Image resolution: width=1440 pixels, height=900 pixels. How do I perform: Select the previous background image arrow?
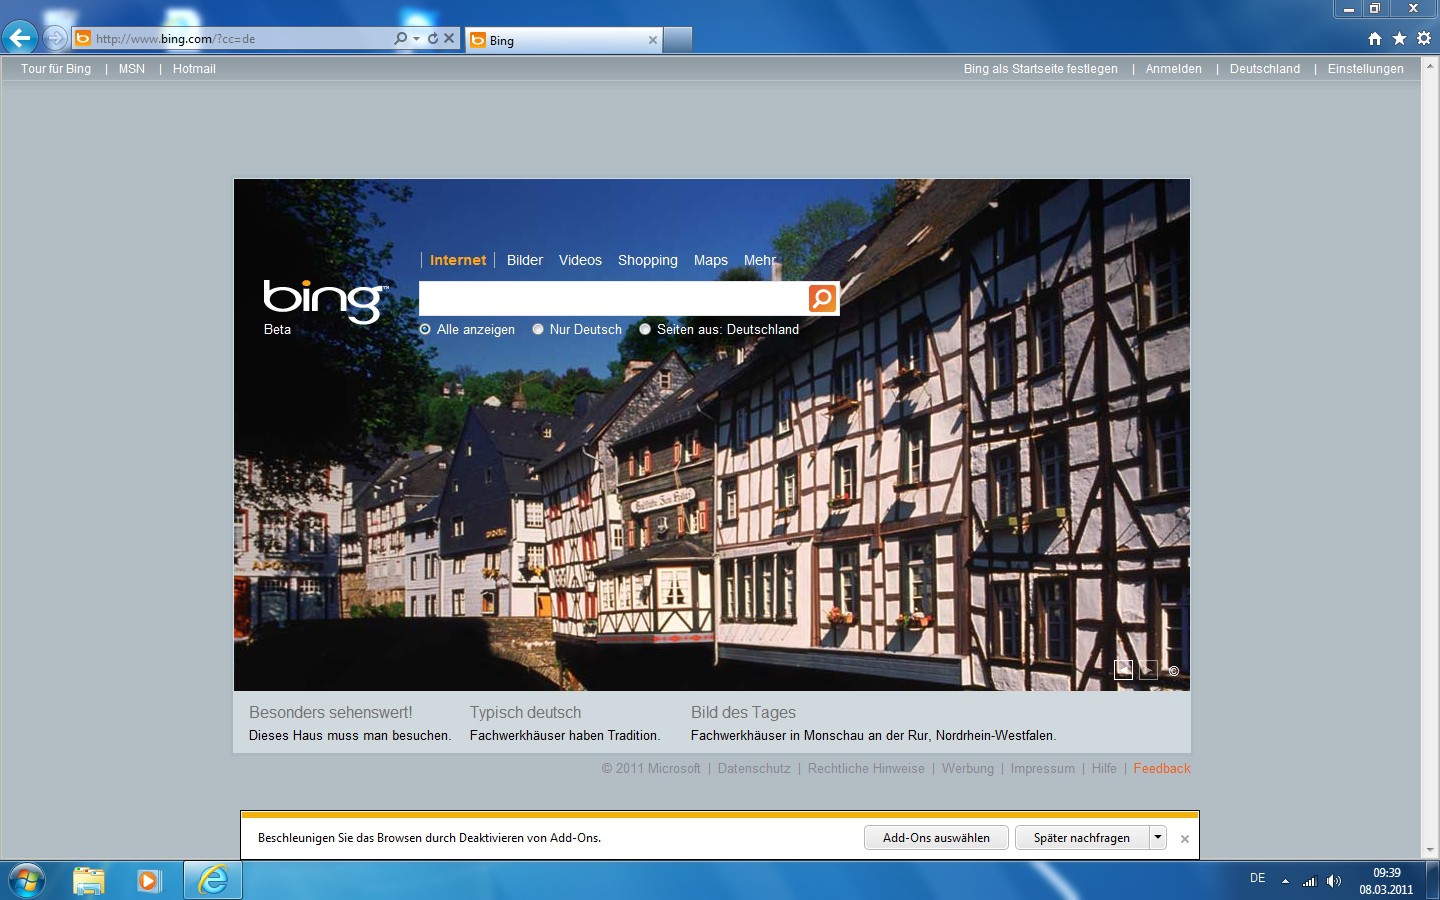(x=1123, y=669)
